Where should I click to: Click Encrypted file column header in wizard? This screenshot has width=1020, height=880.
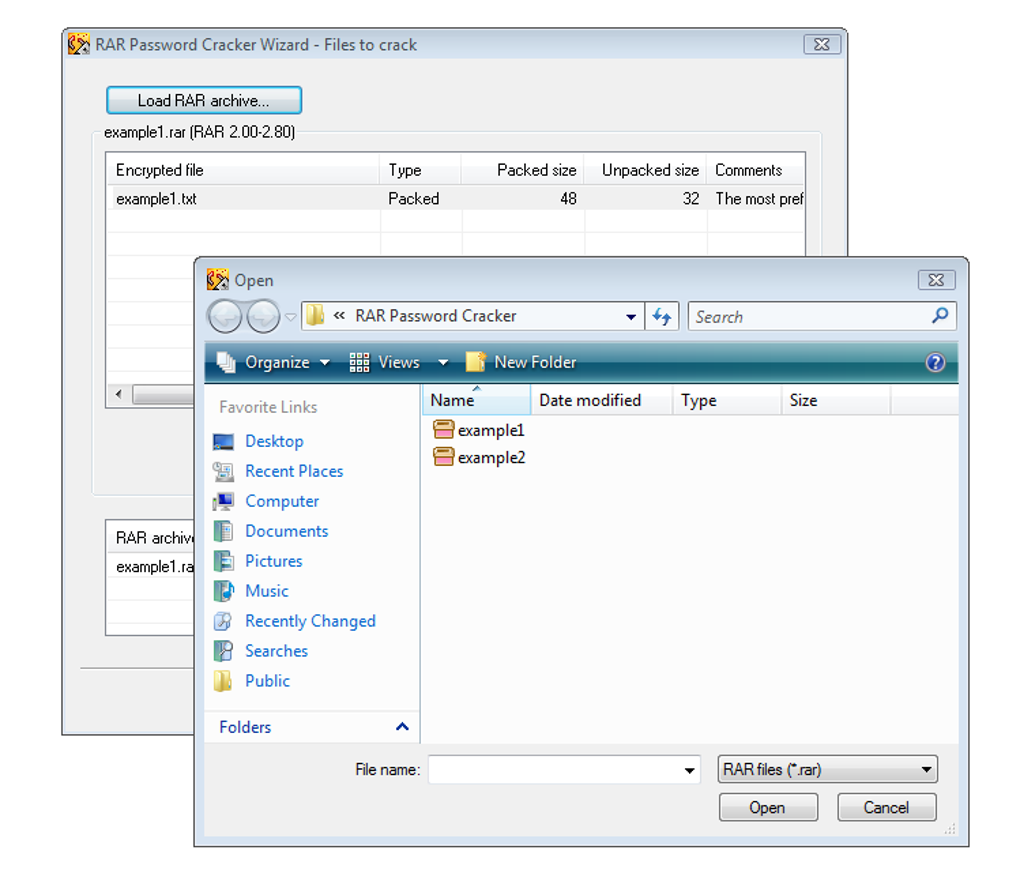point(243,170)
